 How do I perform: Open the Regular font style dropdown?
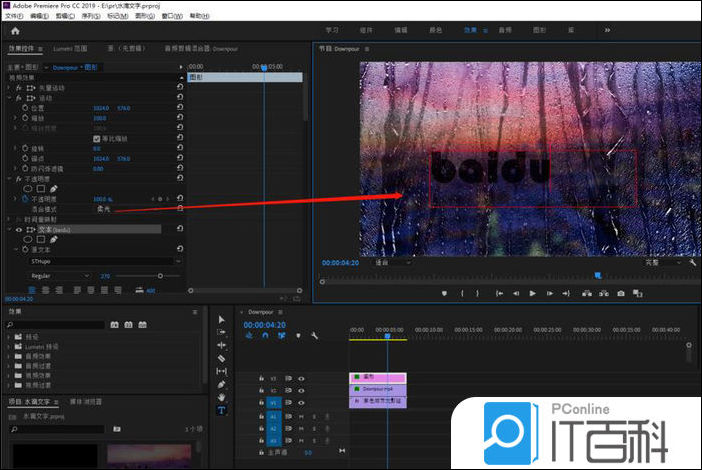click(58, 275)
